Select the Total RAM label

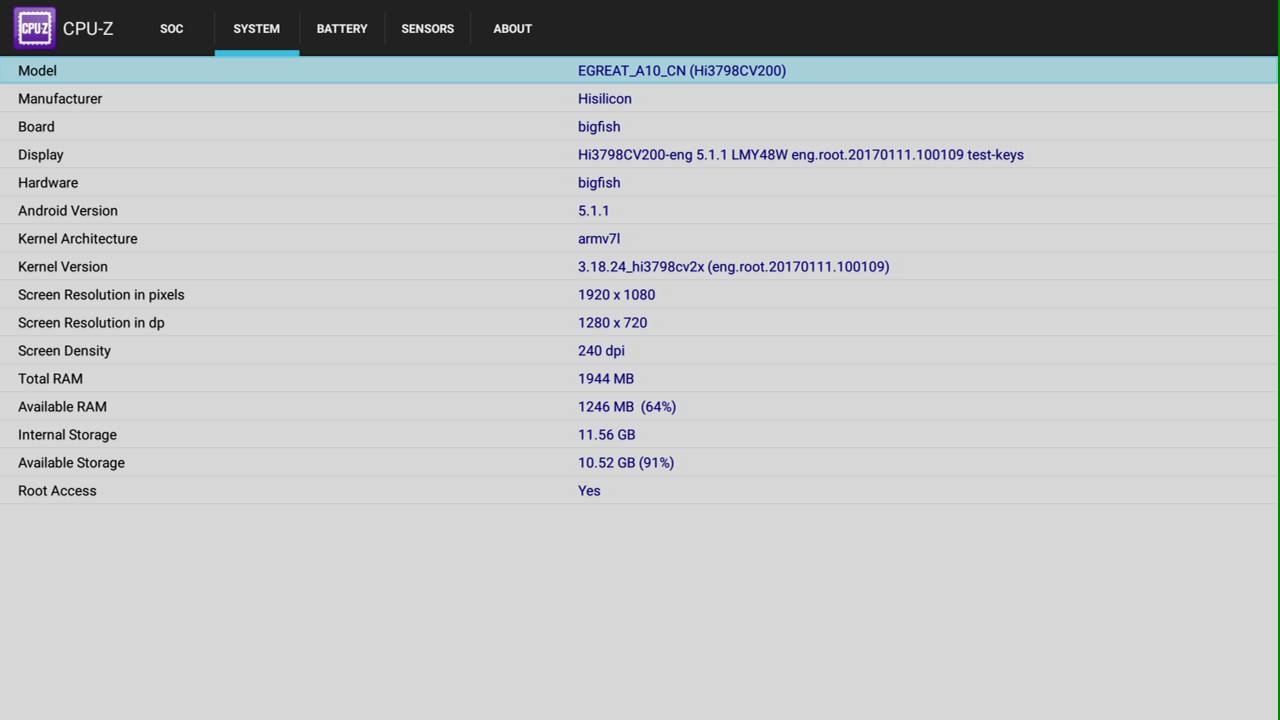50,379
